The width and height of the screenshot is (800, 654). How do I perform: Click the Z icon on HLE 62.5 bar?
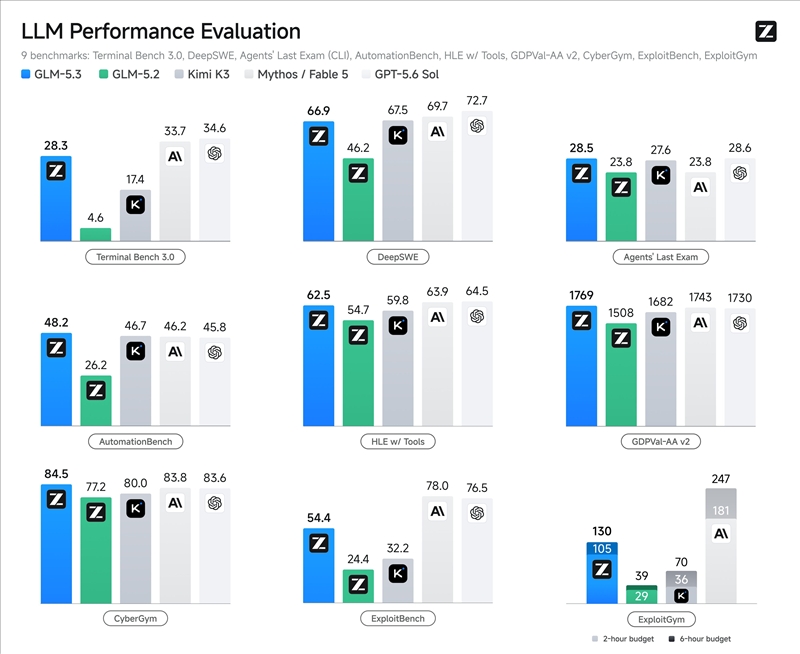pos(319,320)
